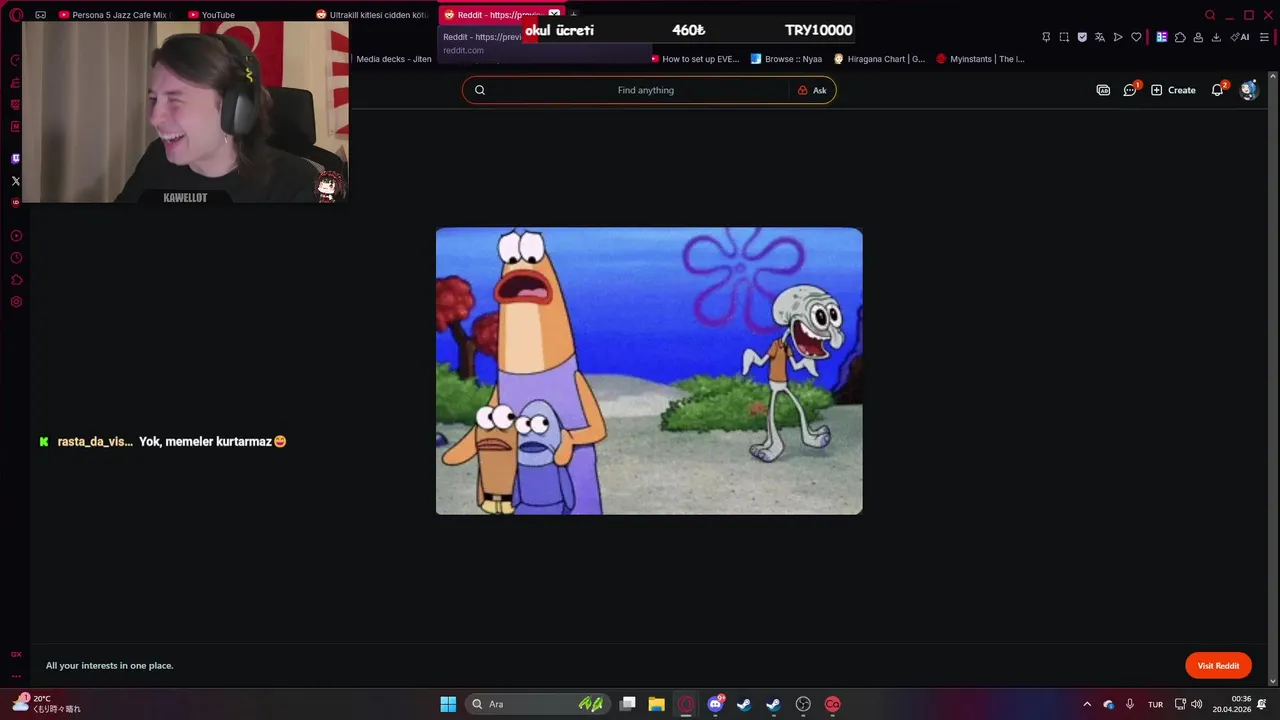This screenshot has width=1280, height=720.
Task: Close the active Reddit tab
Action: tap(554, 15)
